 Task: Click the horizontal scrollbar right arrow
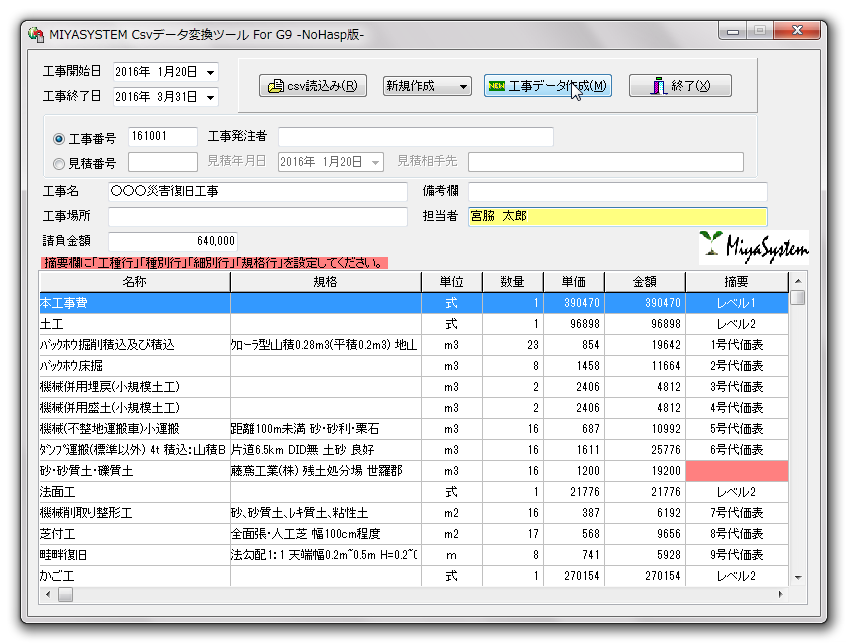pos(780,595)
